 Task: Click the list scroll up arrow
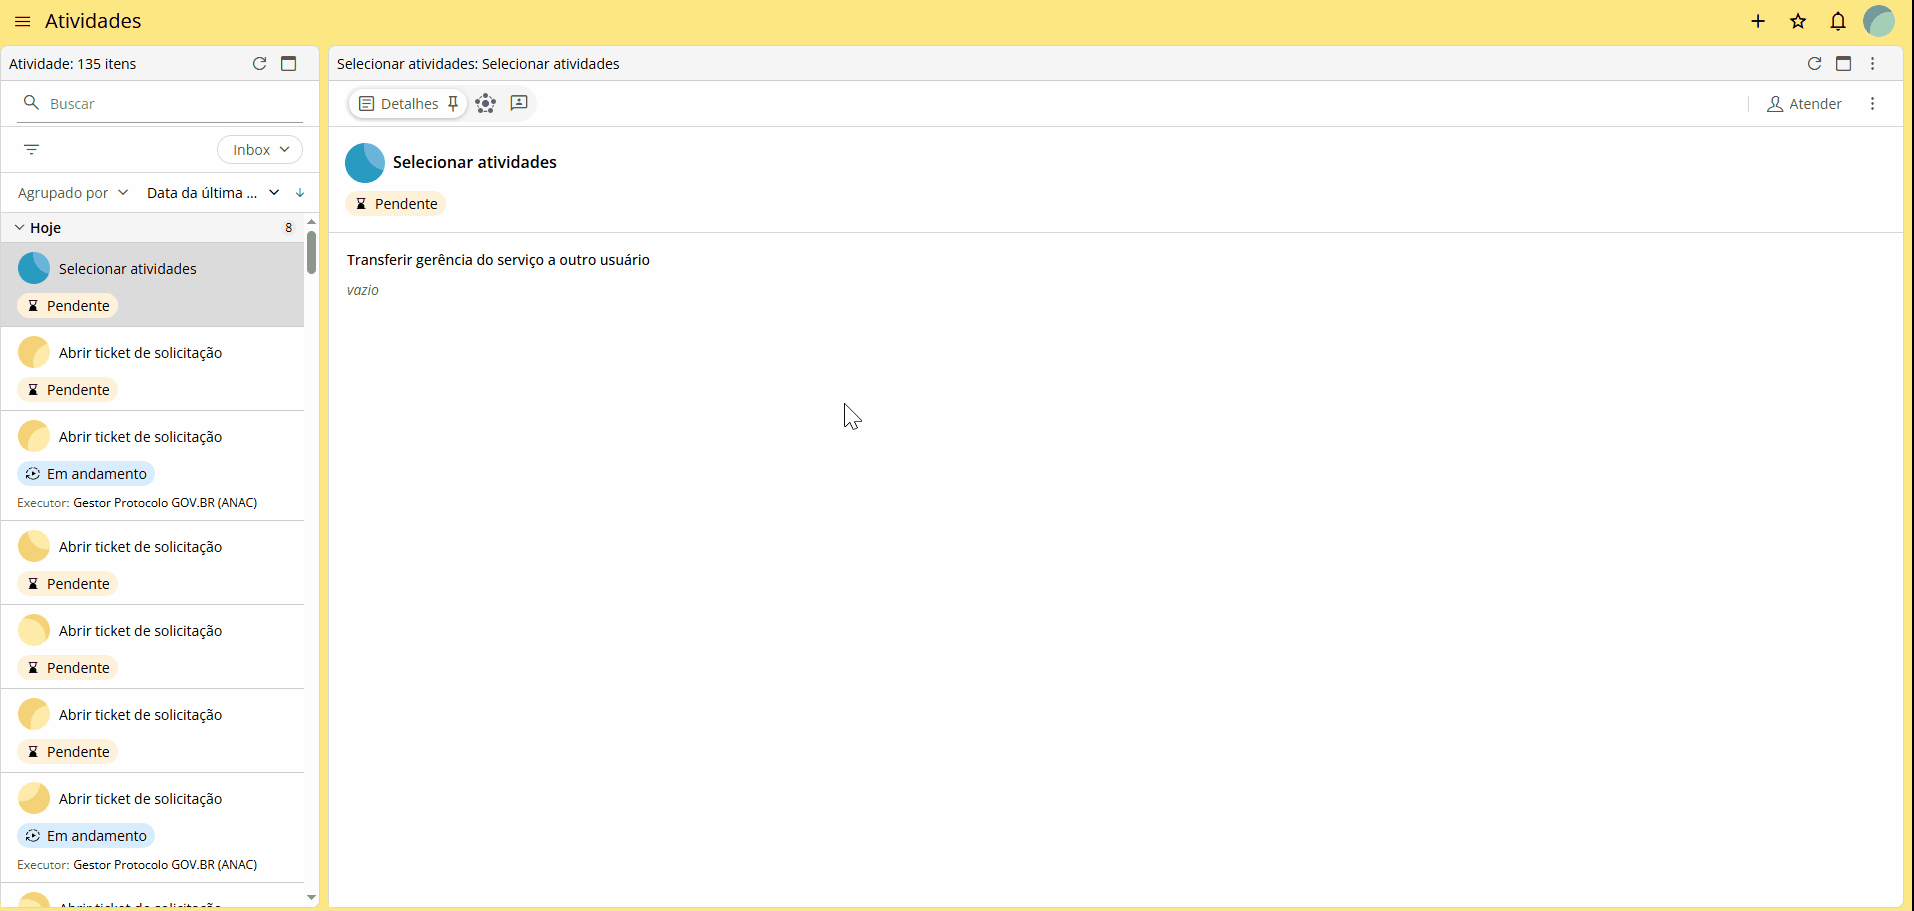(312, 221)
